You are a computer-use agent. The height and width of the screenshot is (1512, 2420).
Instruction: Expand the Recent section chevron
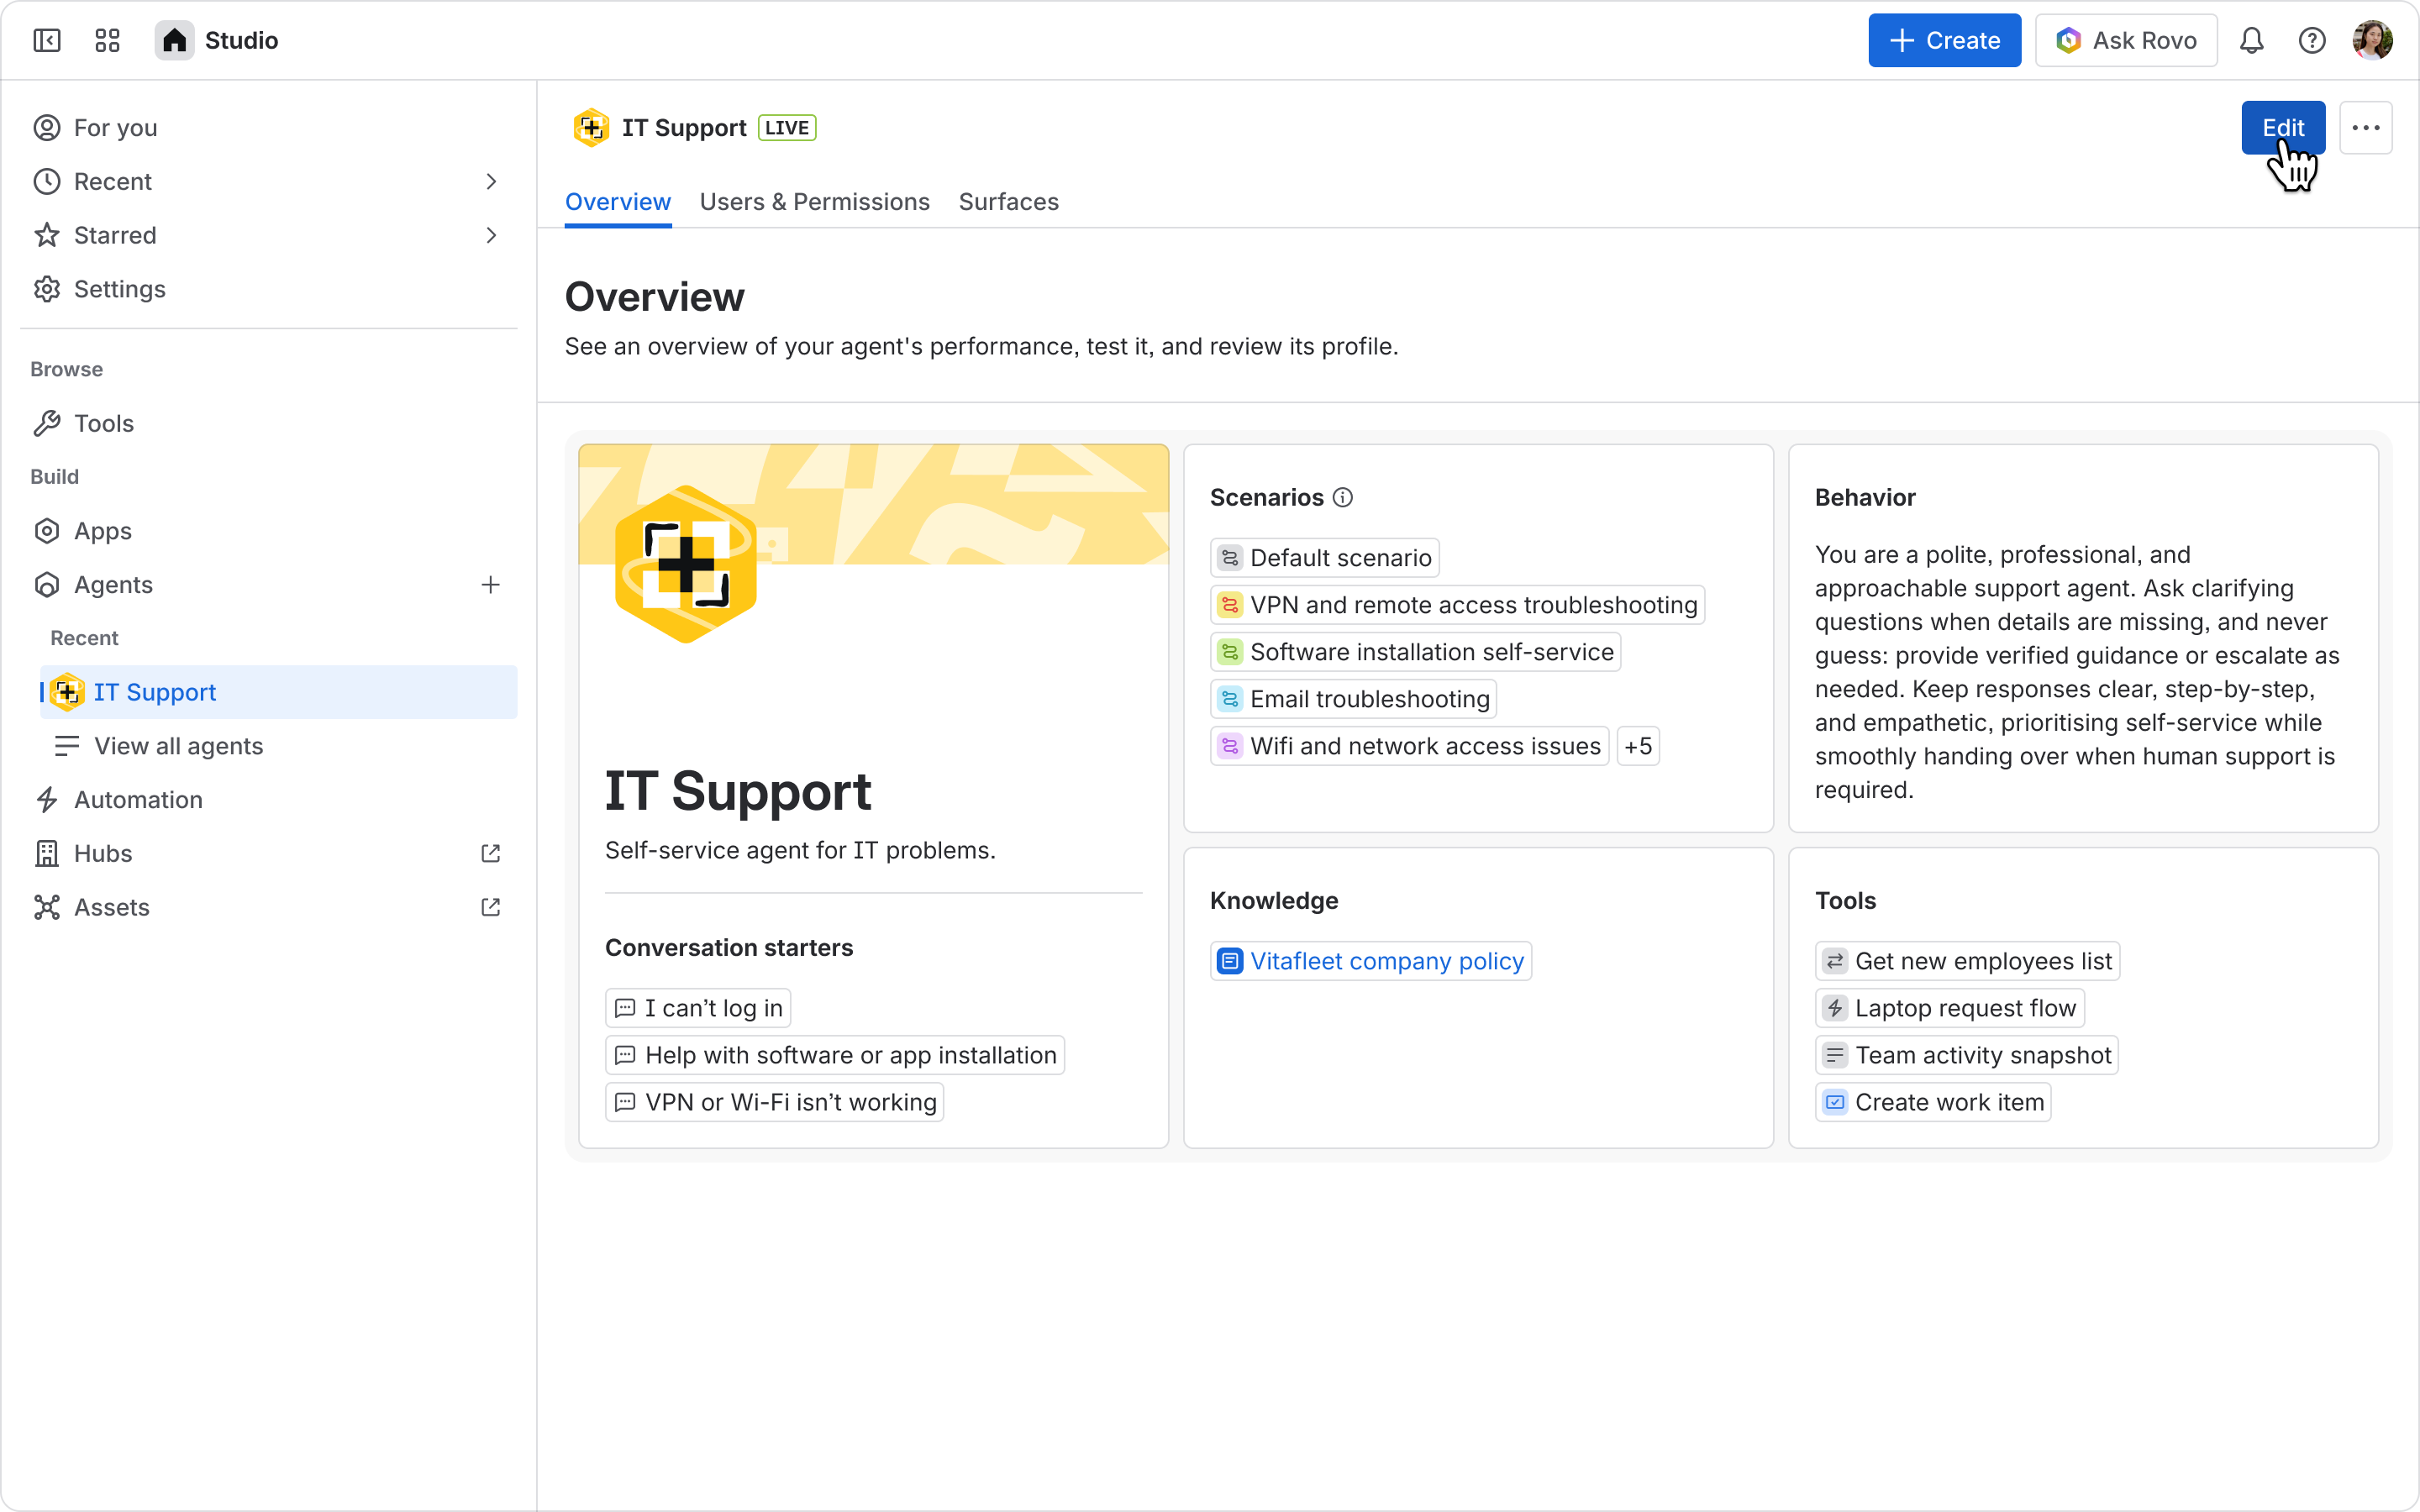tap(490, 181)
